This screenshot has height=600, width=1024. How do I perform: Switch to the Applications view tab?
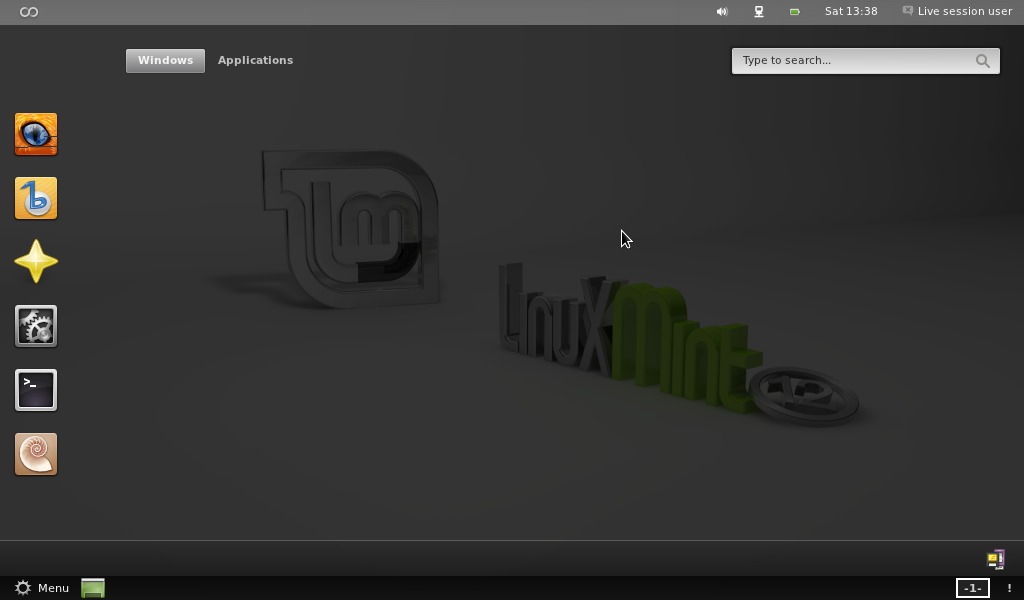[255, 61]
